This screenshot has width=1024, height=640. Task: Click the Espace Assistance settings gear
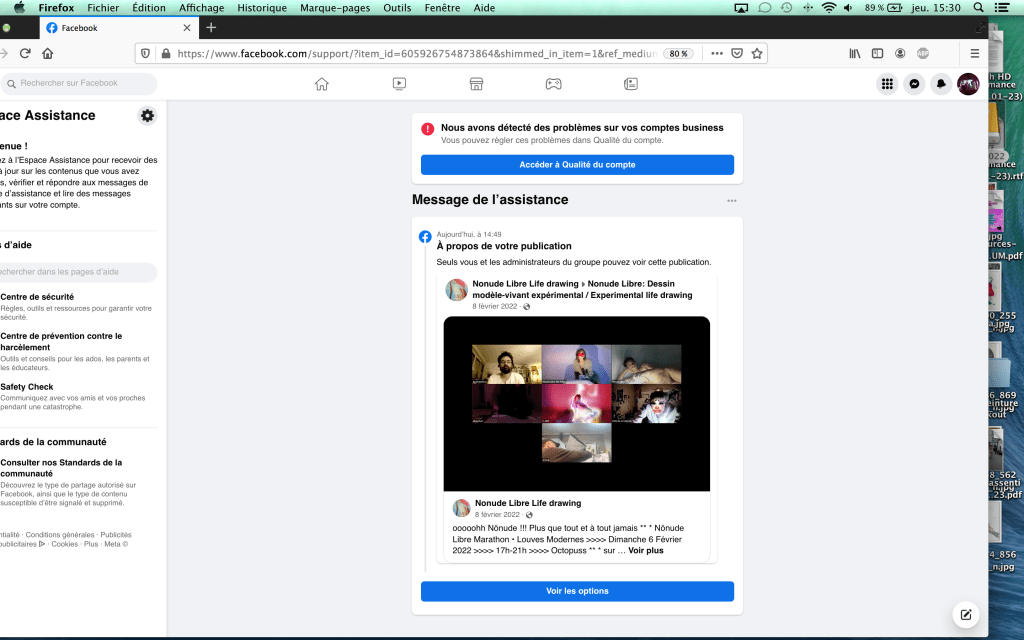click(148, 116)
